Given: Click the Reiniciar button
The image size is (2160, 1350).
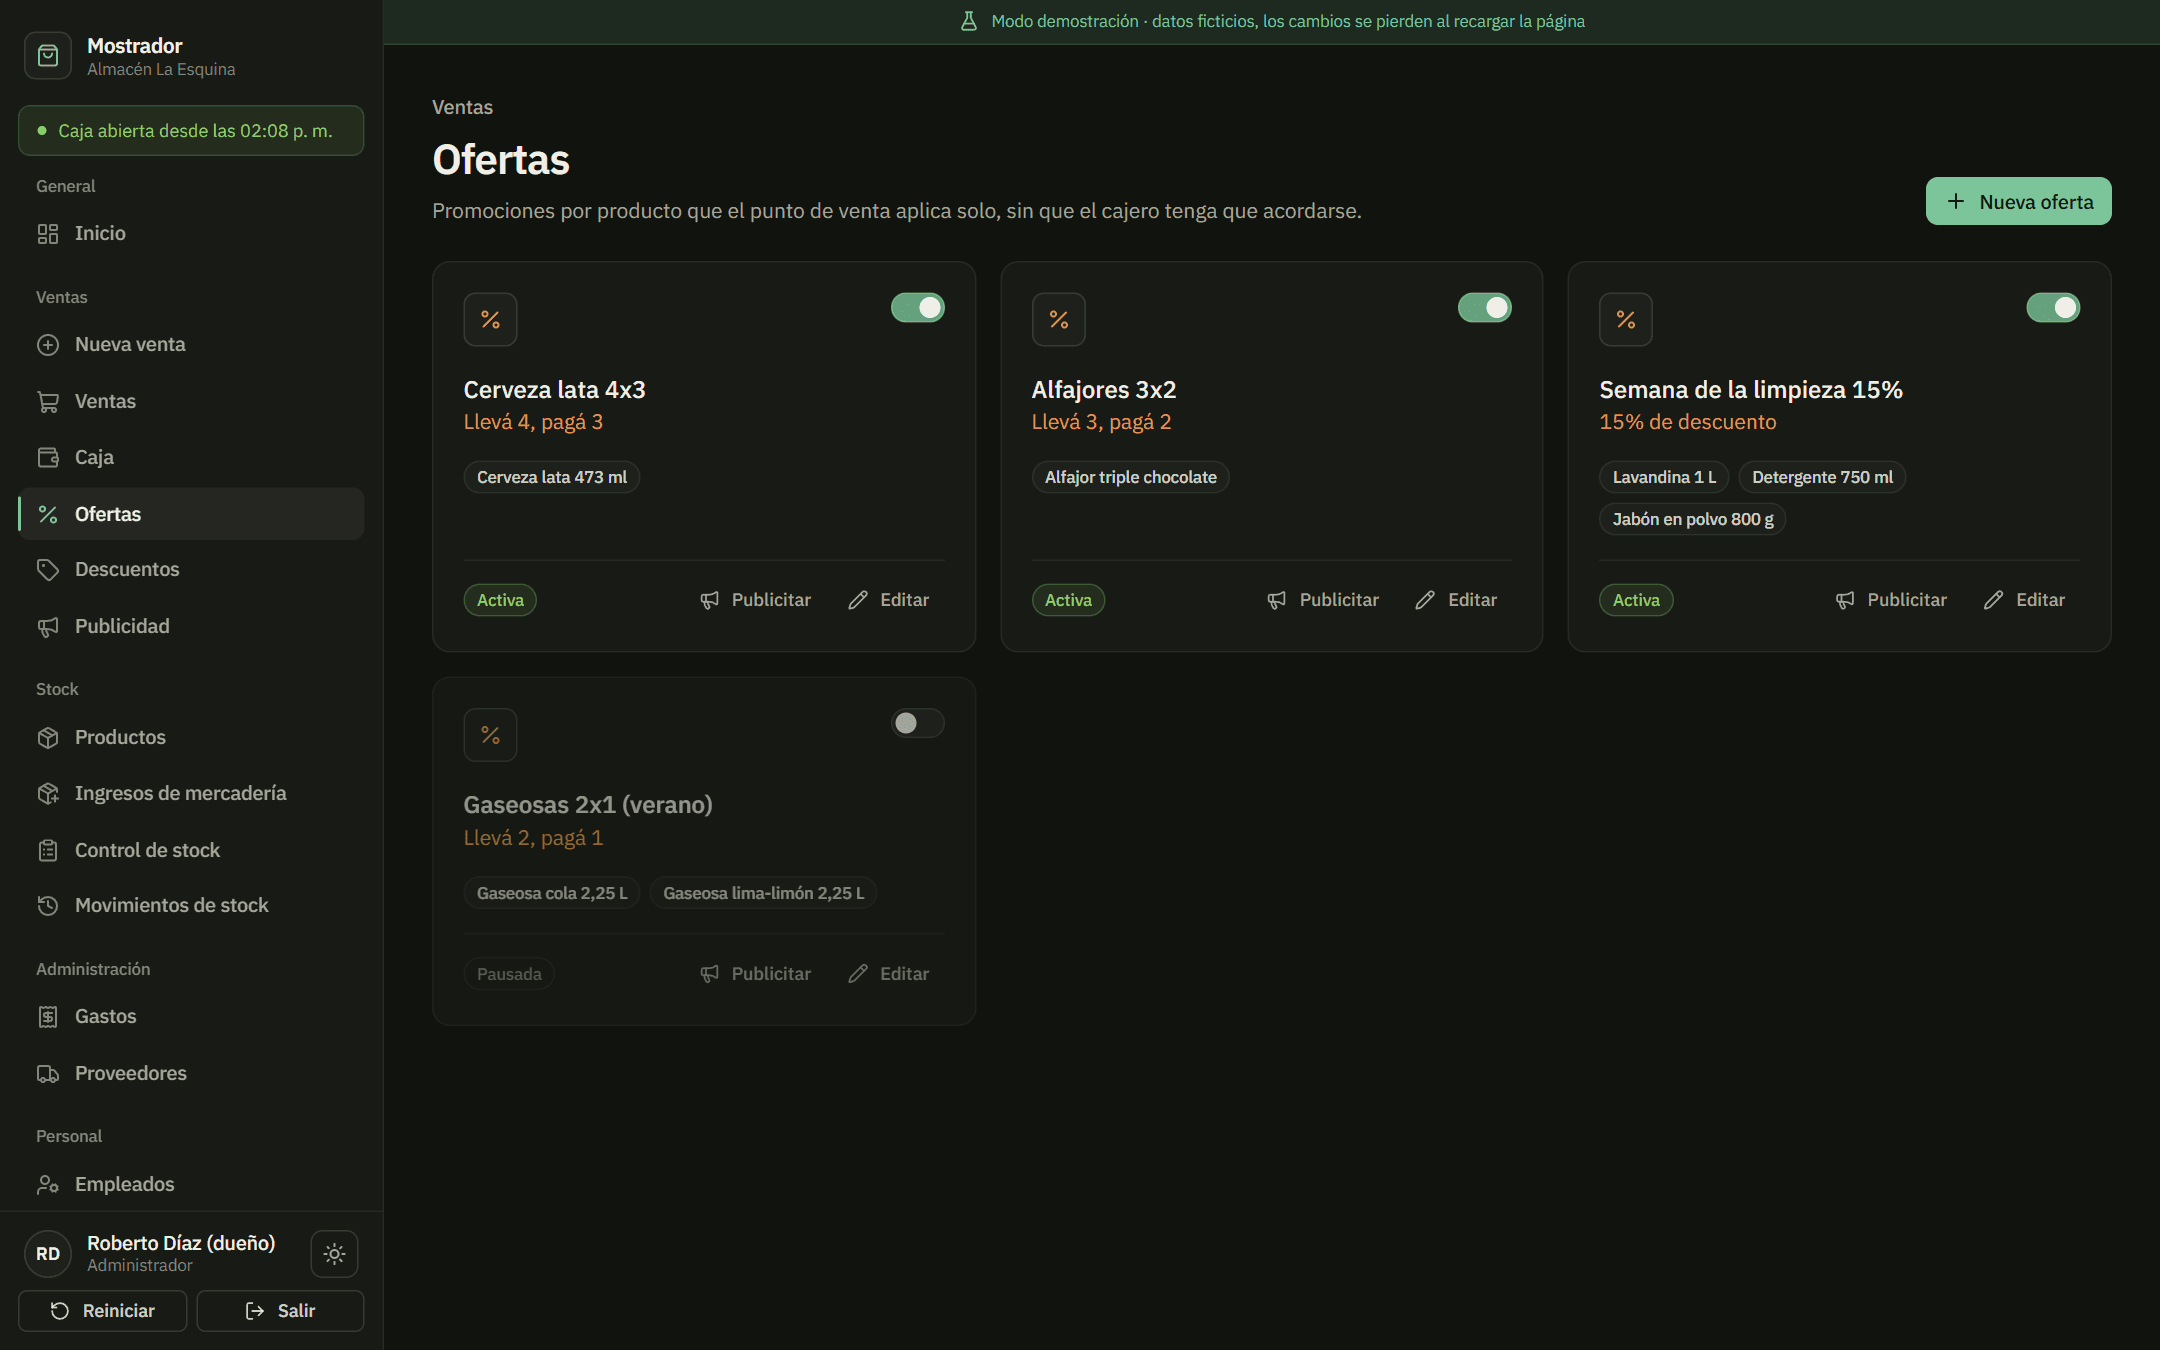Looking at the screenshot, I should (x=102, y=1311).
